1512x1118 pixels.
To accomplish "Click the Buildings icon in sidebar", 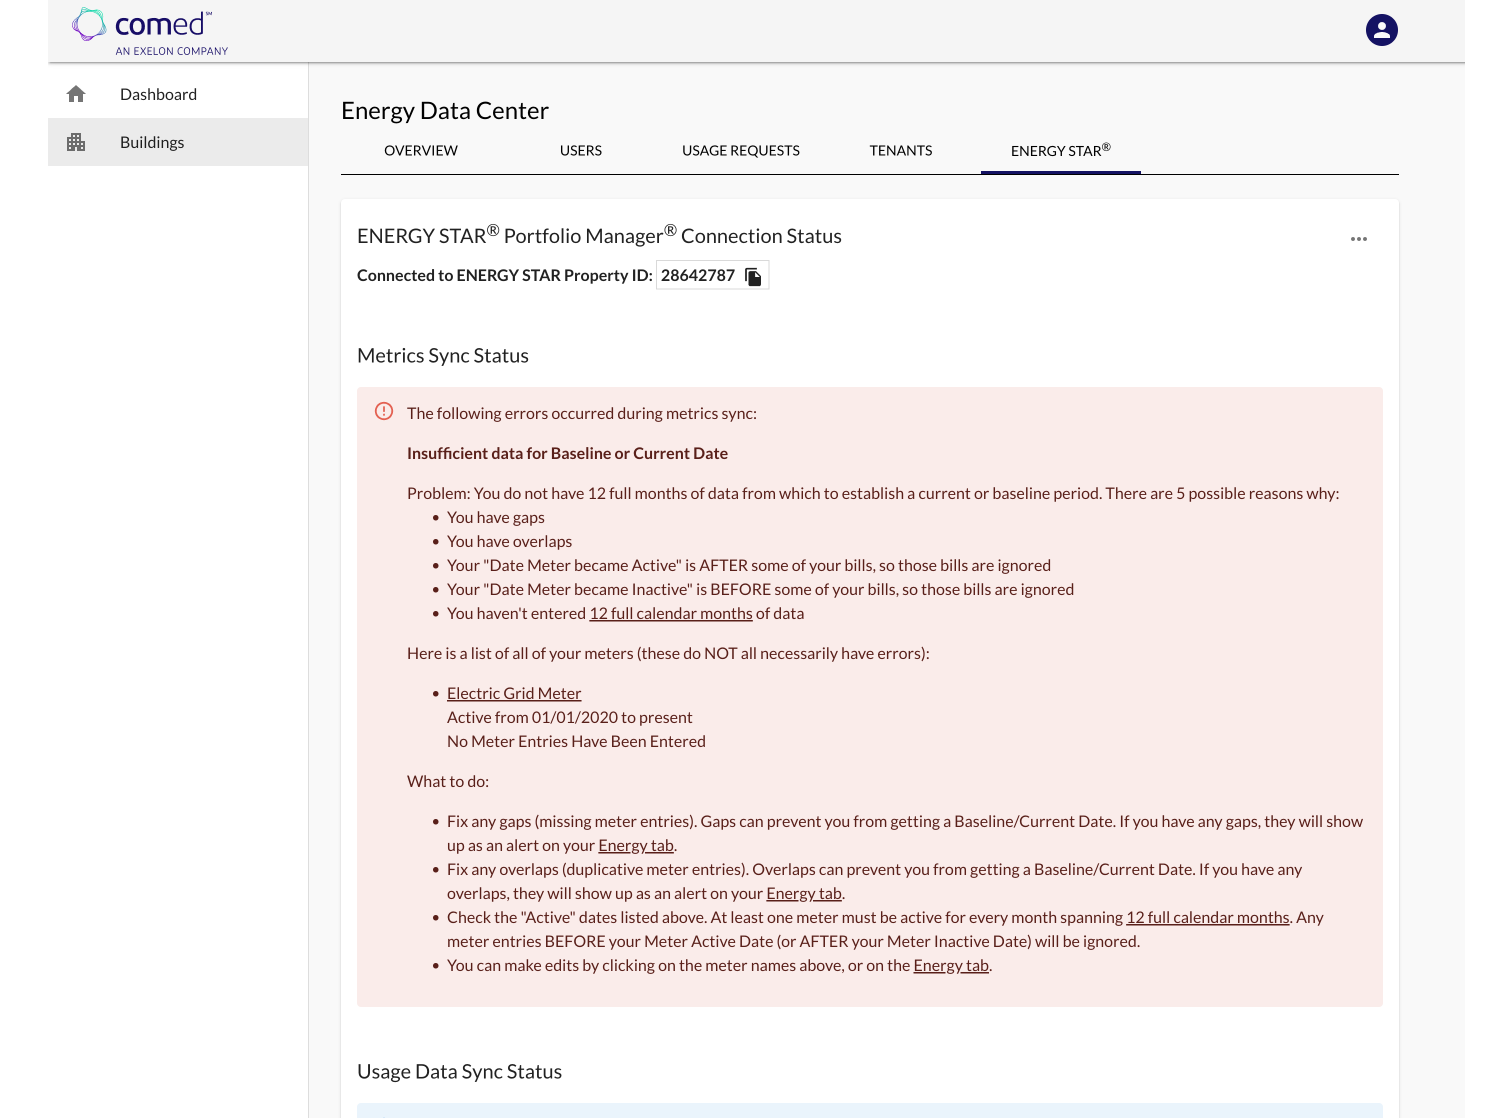I will pyautogui.click(x=76, y=142).
